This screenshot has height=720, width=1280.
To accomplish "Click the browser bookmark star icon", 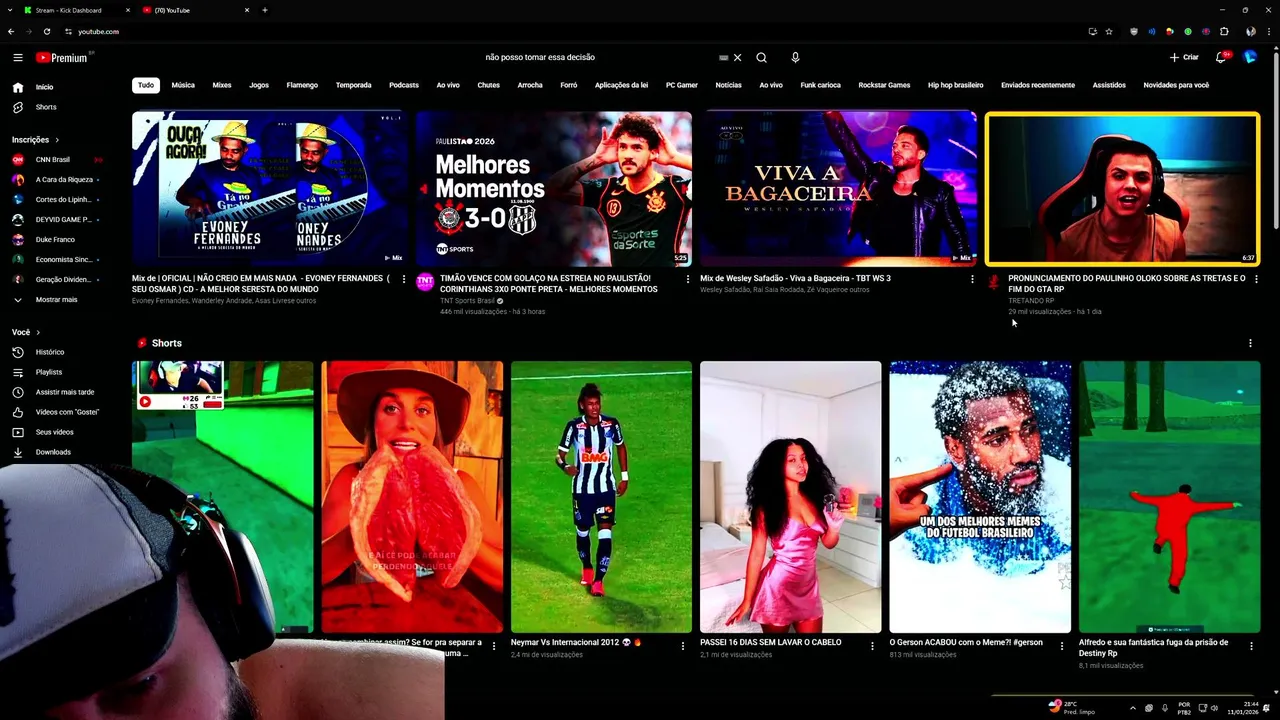I will click(1109, 31).
